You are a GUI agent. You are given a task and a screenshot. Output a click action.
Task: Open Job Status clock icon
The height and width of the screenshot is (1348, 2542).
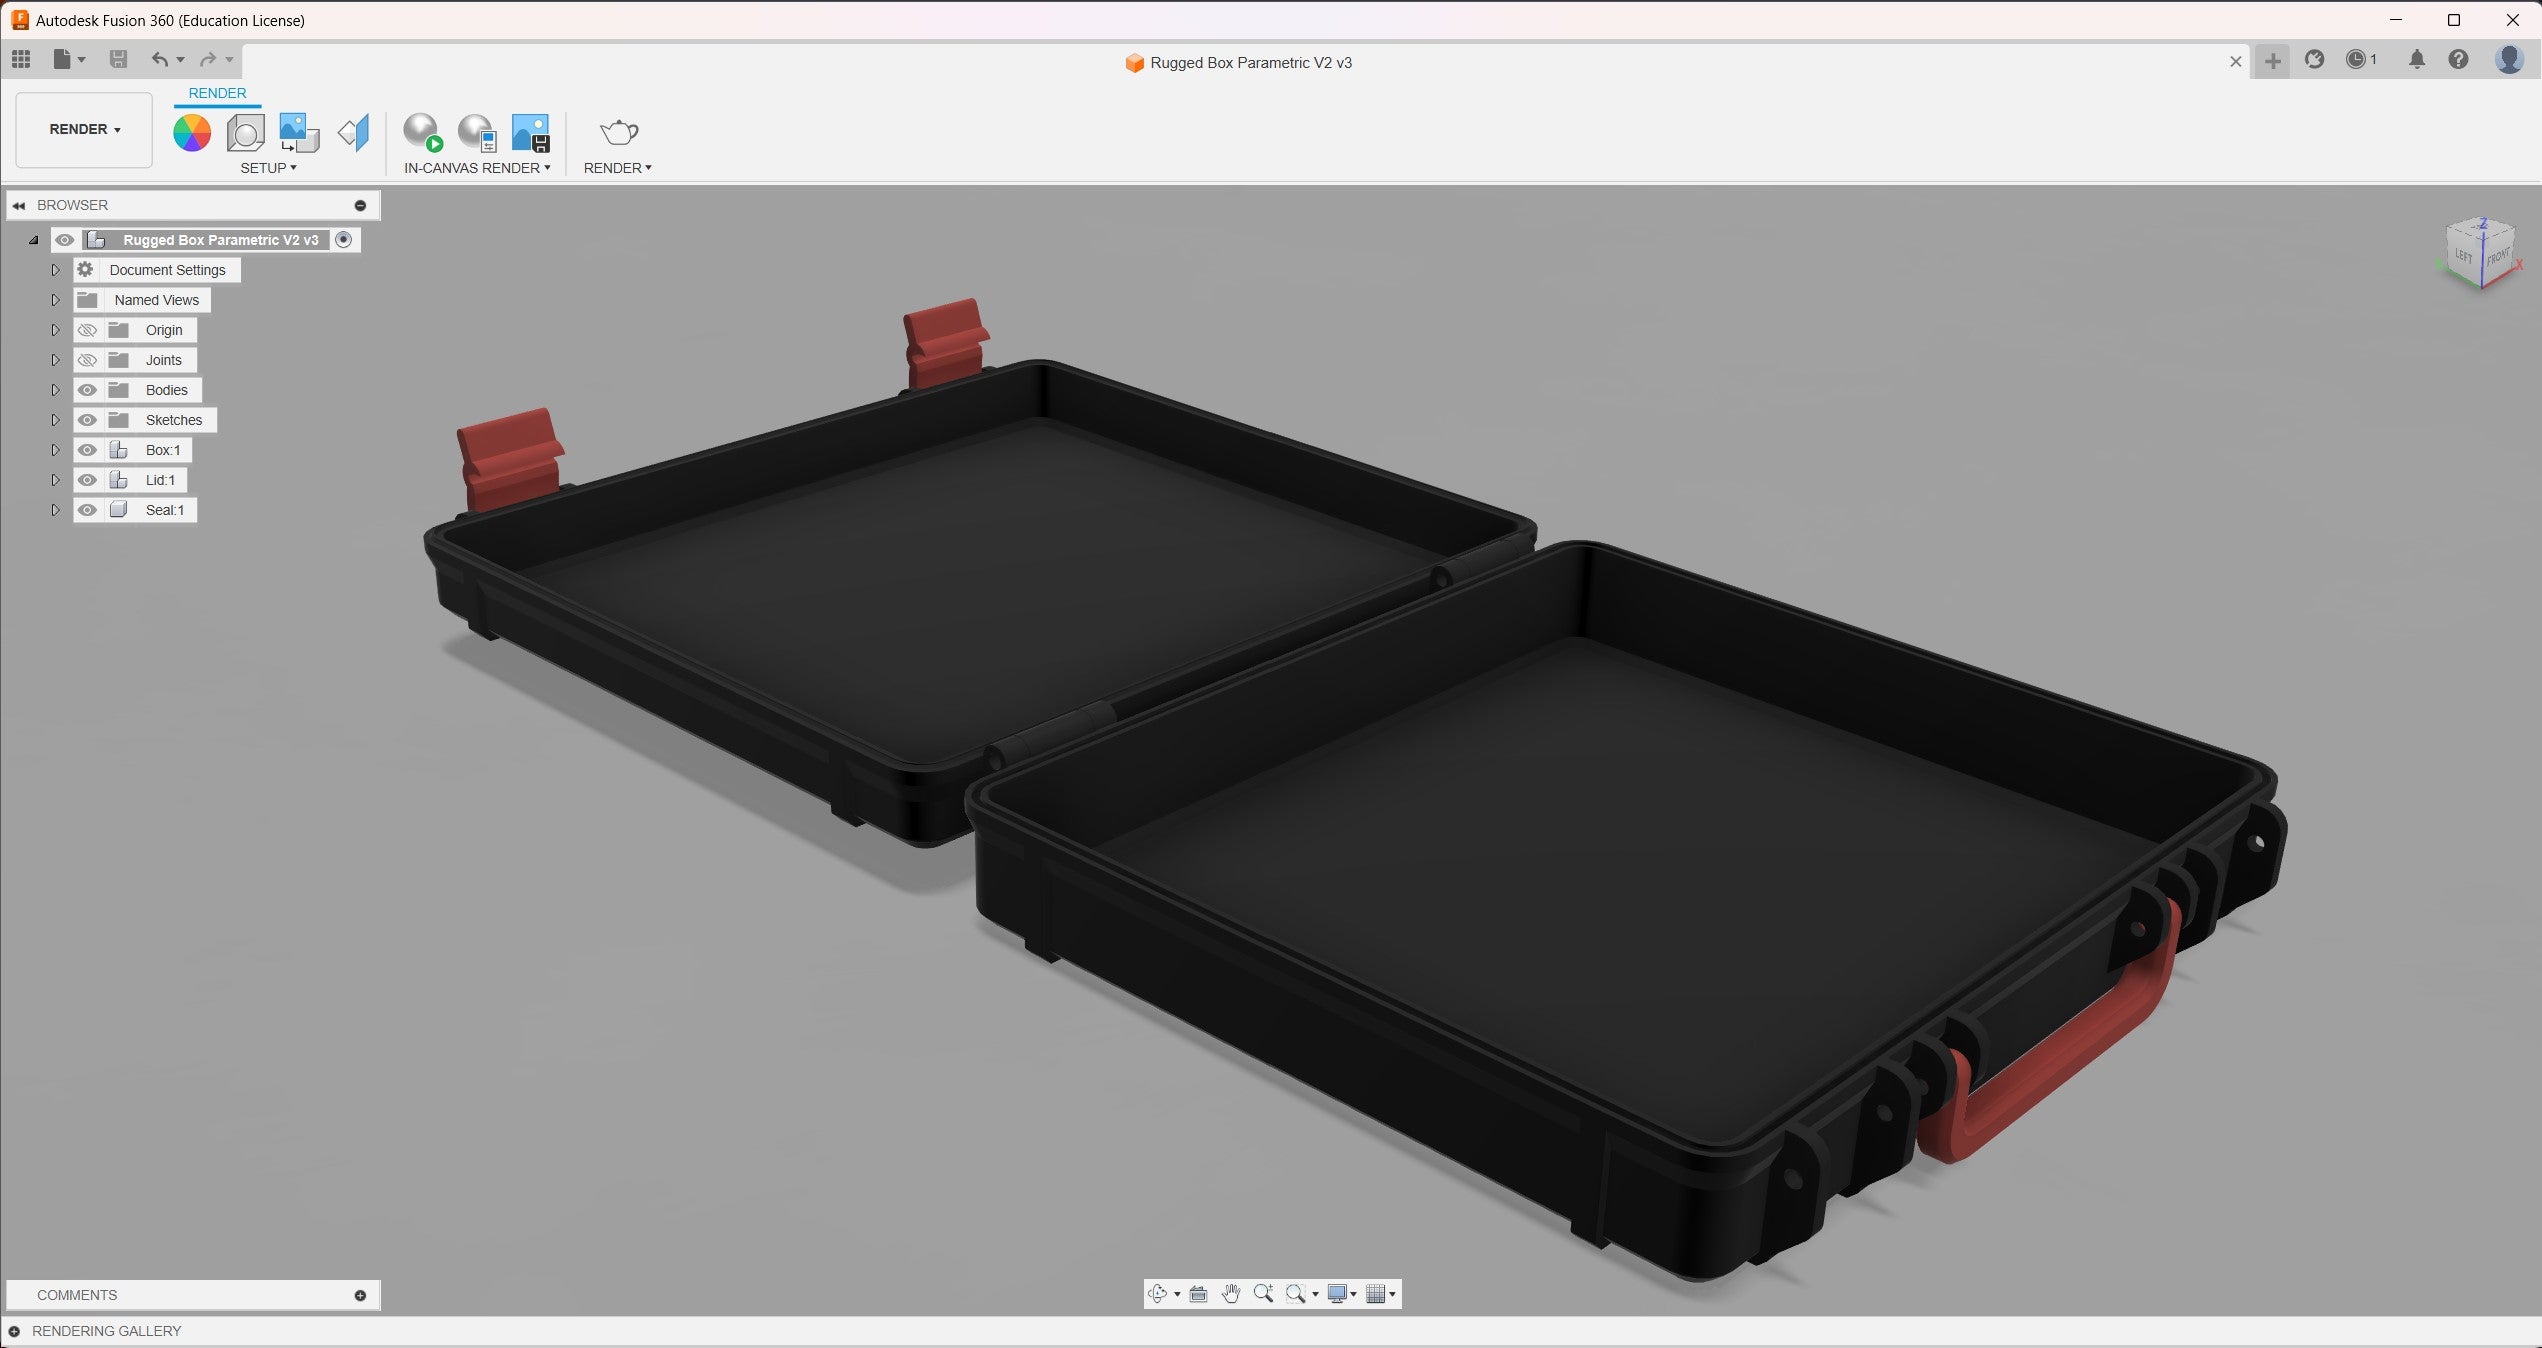(x=2357, y=59)
